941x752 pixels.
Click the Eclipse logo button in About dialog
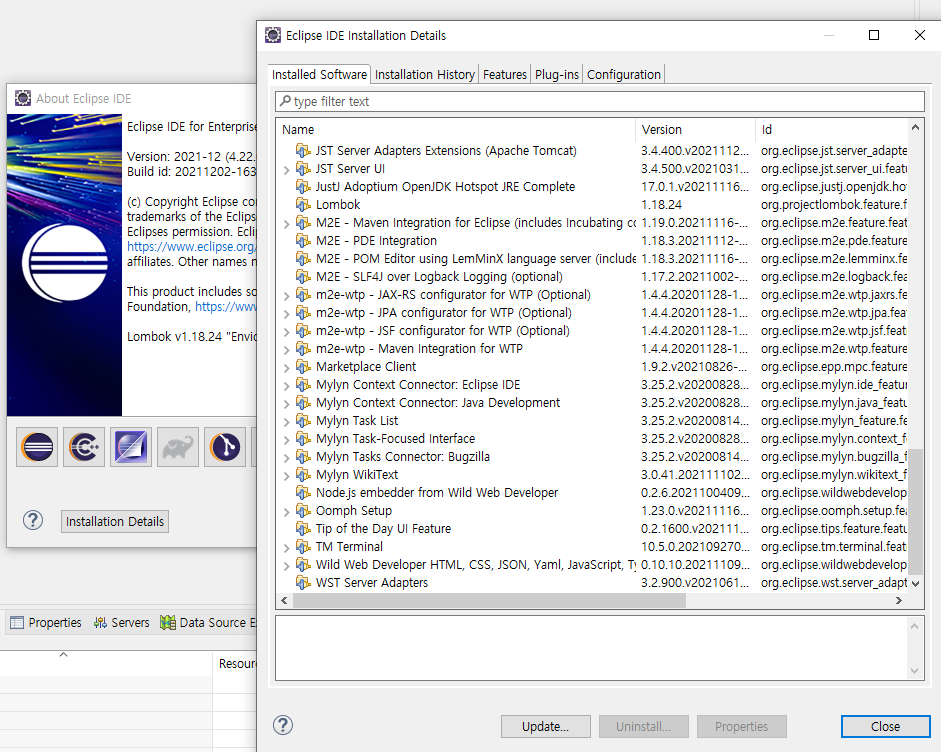pos(37,447)
